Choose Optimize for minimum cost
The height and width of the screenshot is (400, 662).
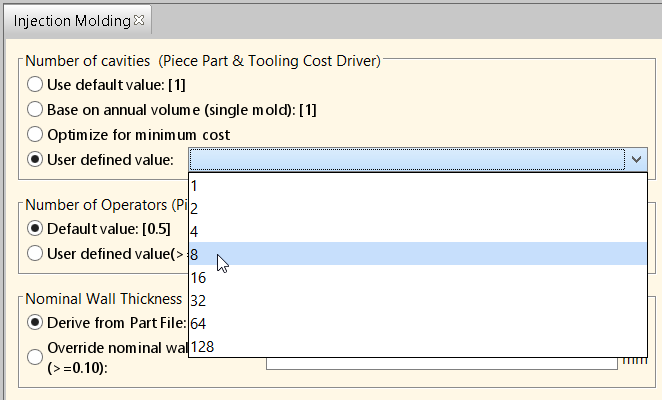(35, 135)
